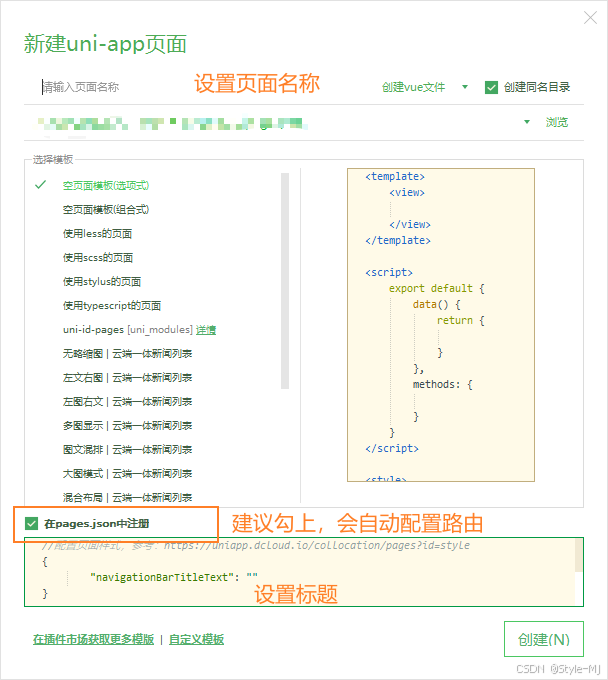The width and height of the screenshot is (608, 680).
Task: Click the blurred directory path field
Action: 173,124
